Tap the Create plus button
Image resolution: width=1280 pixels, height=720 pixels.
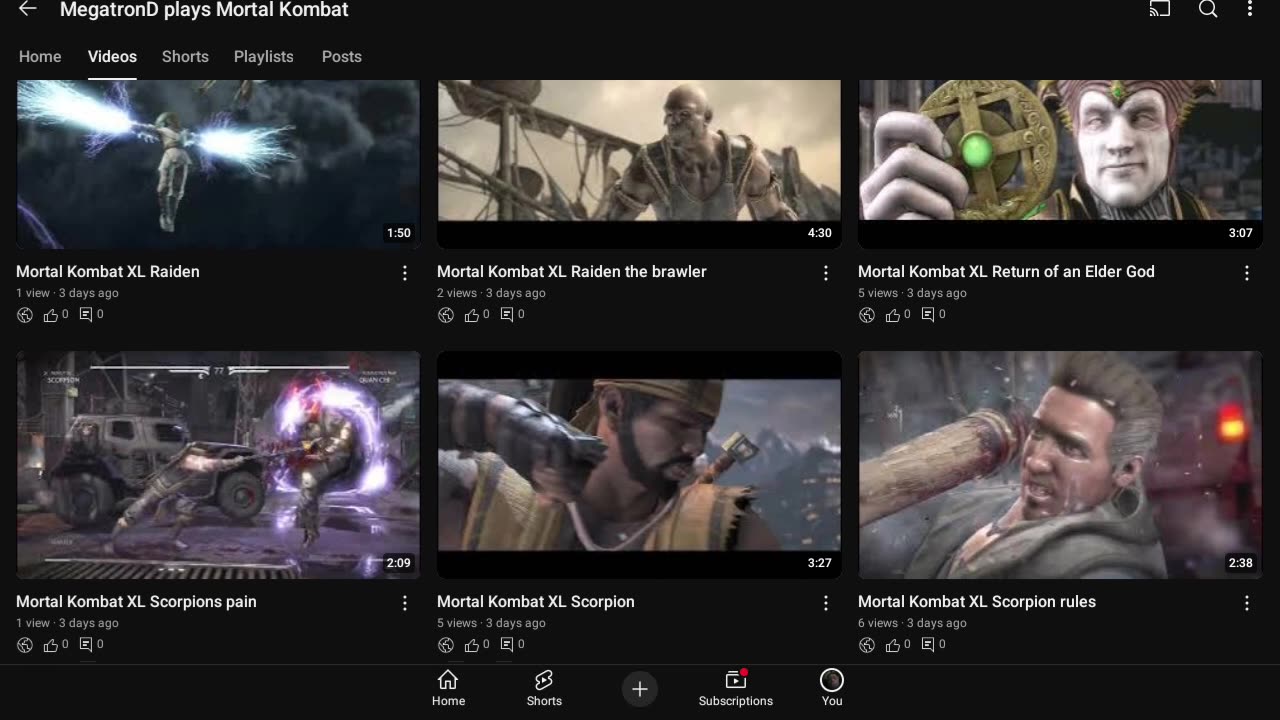point(640,689)
